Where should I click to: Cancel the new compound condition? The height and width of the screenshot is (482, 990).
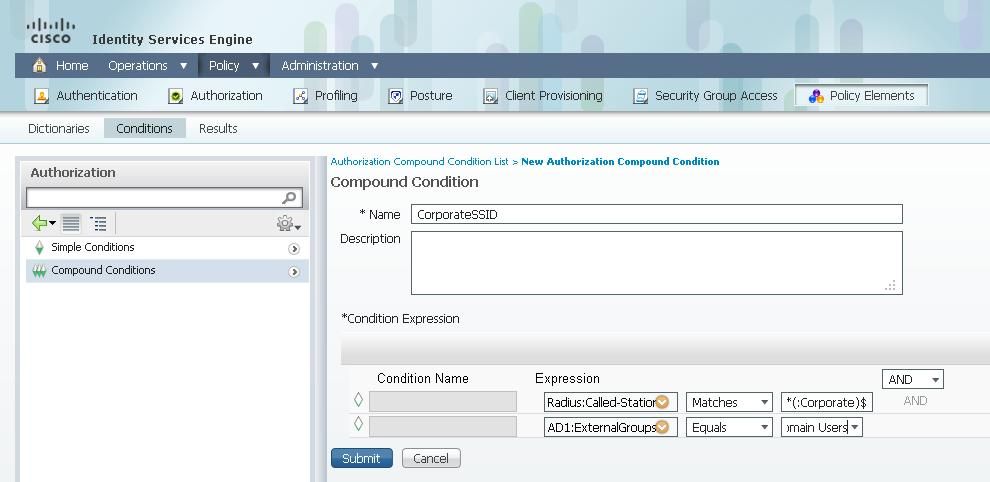(x=431, y=459)
